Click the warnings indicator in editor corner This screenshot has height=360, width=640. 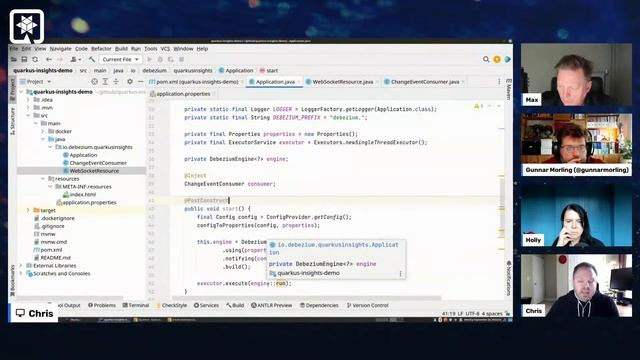tap(478, 106)
